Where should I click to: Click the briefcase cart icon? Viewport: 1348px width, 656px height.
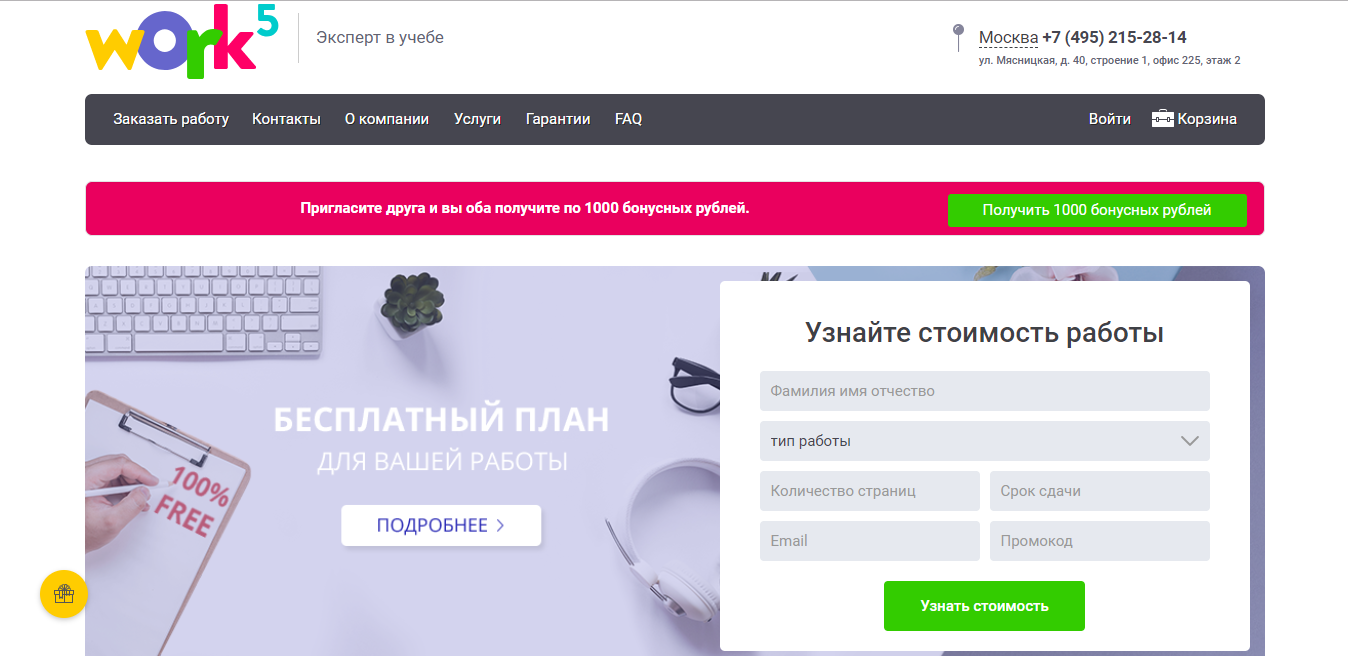(x=1162, y=119)
